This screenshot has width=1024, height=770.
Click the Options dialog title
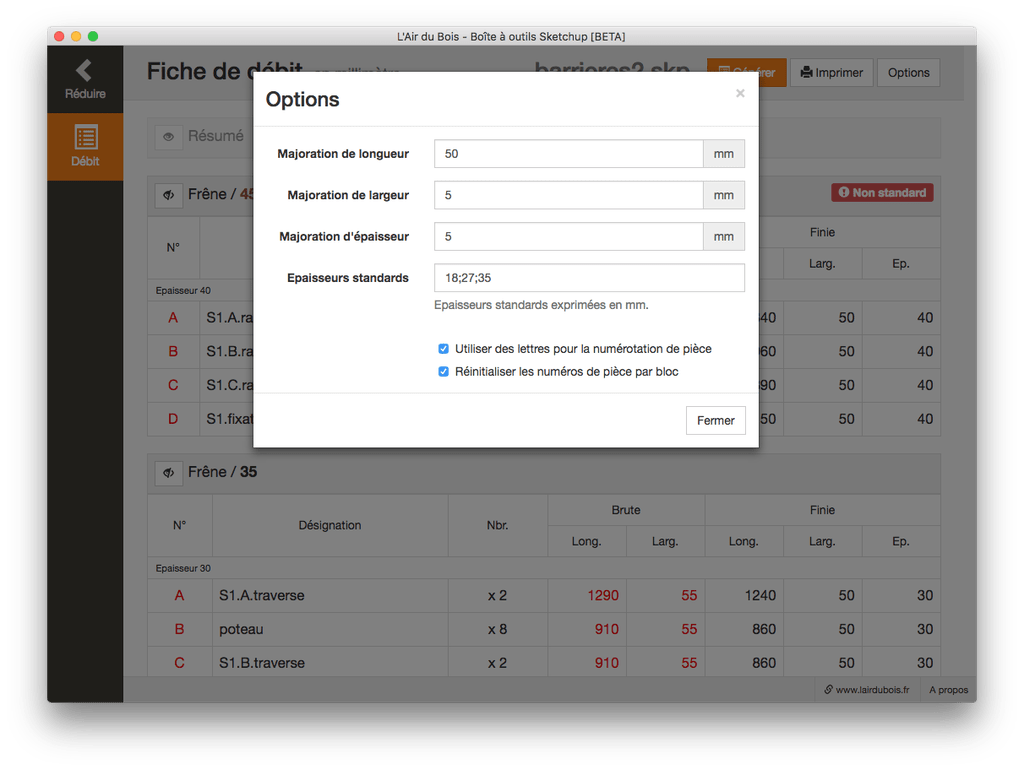coord(302,99)
